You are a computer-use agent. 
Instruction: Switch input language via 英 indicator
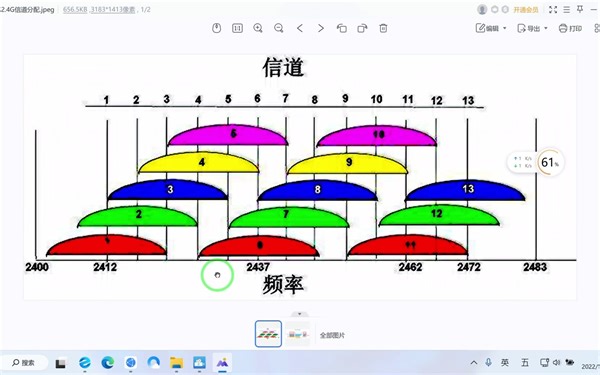505,362
